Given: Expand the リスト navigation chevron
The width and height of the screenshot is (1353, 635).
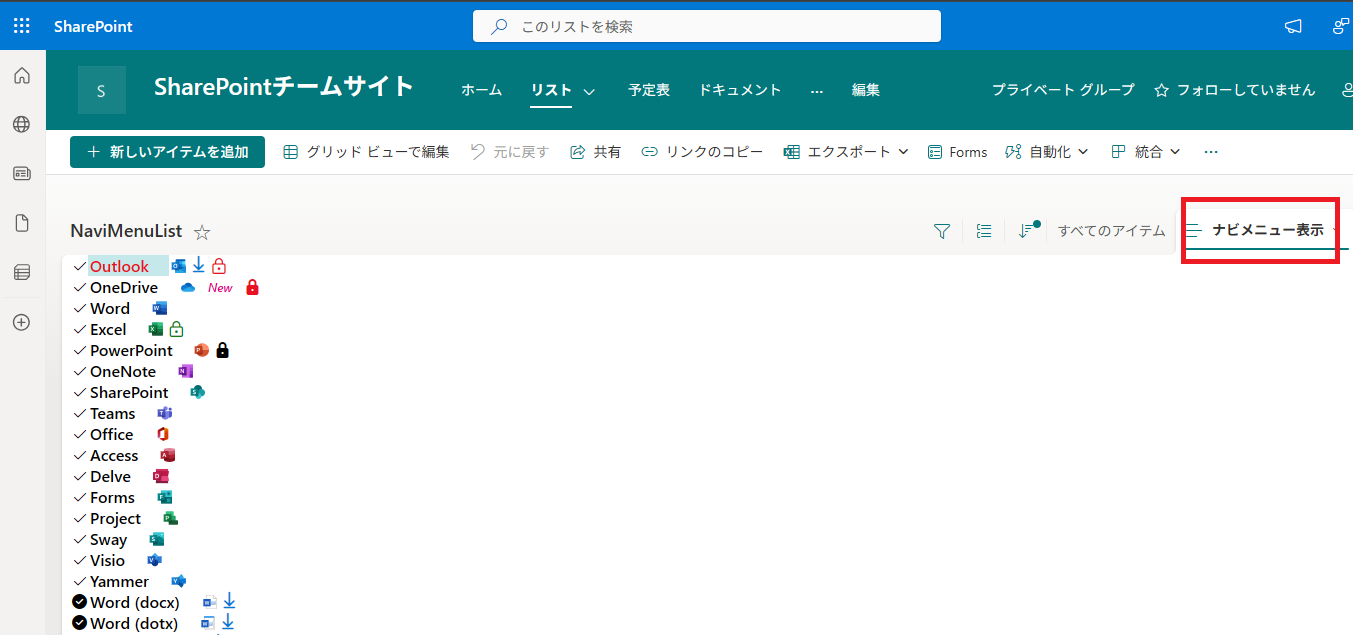Looking at the screenshot, I should pyautogui.click(x=589, y=91).
